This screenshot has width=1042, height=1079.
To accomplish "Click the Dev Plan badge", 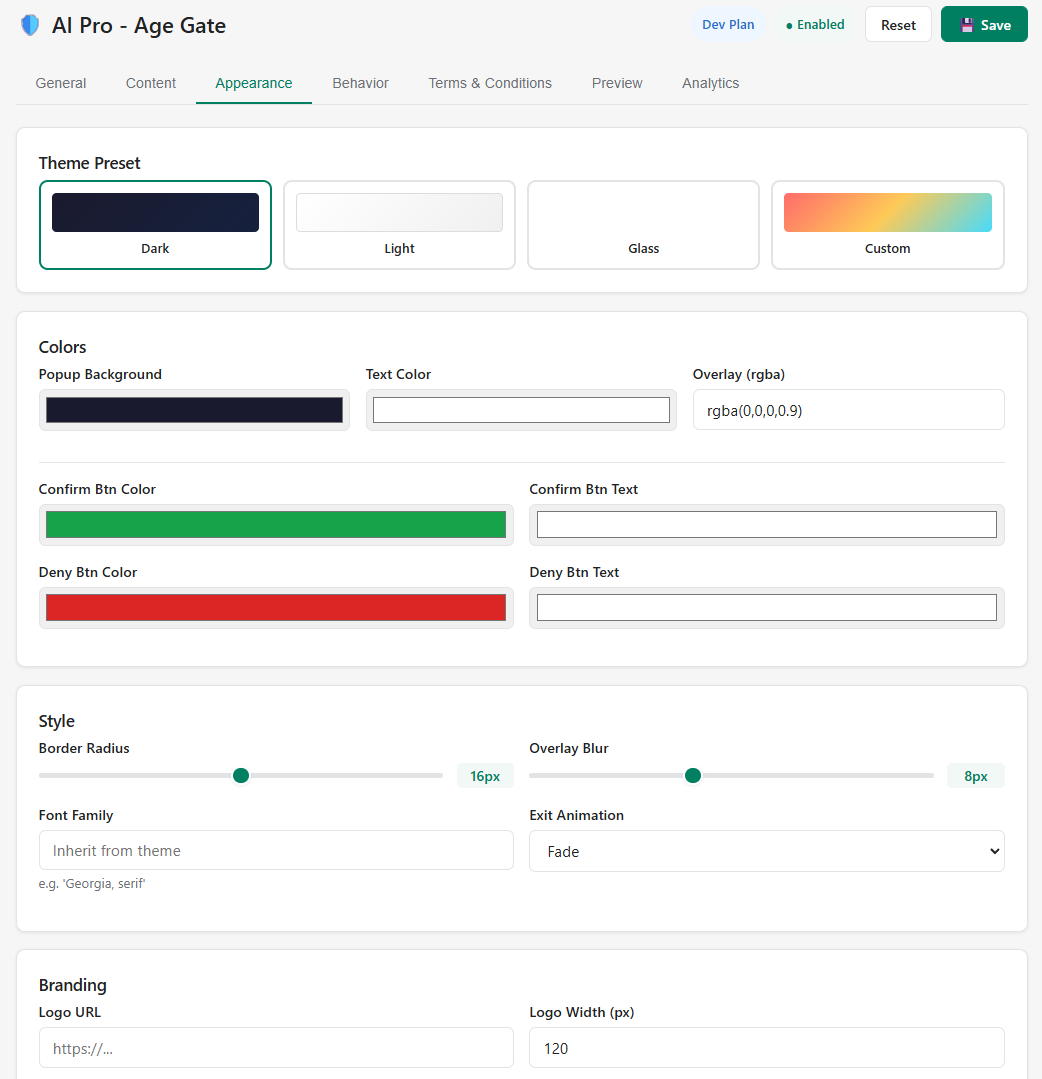I will point(728,23).
